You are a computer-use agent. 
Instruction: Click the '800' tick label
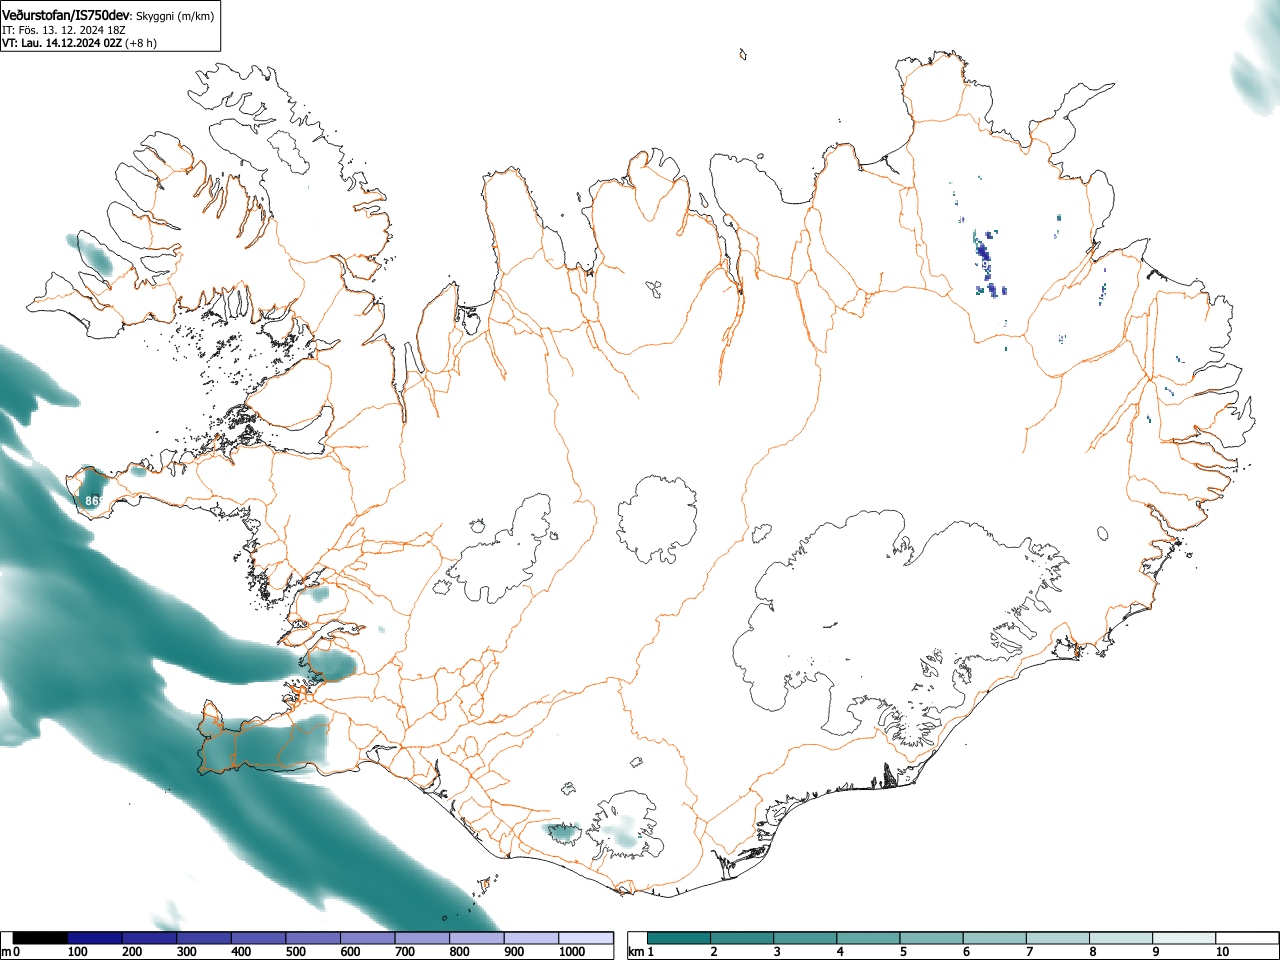[459, 952]
